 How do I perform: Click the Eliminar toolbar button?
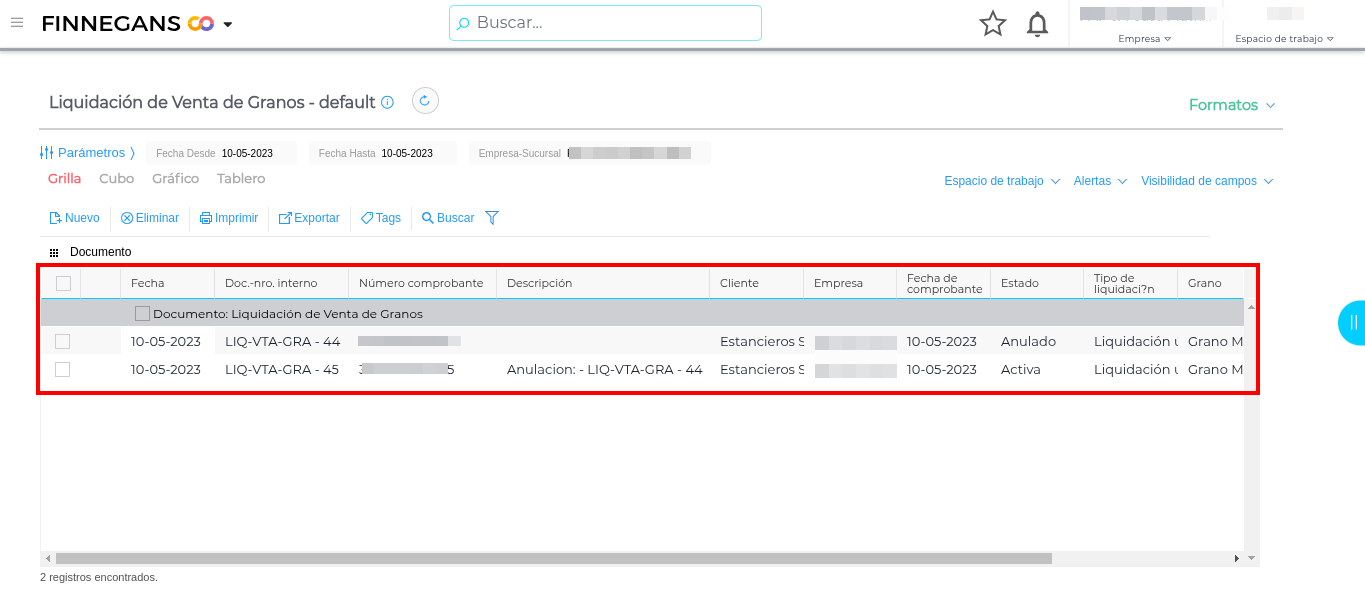pos(150,218)
